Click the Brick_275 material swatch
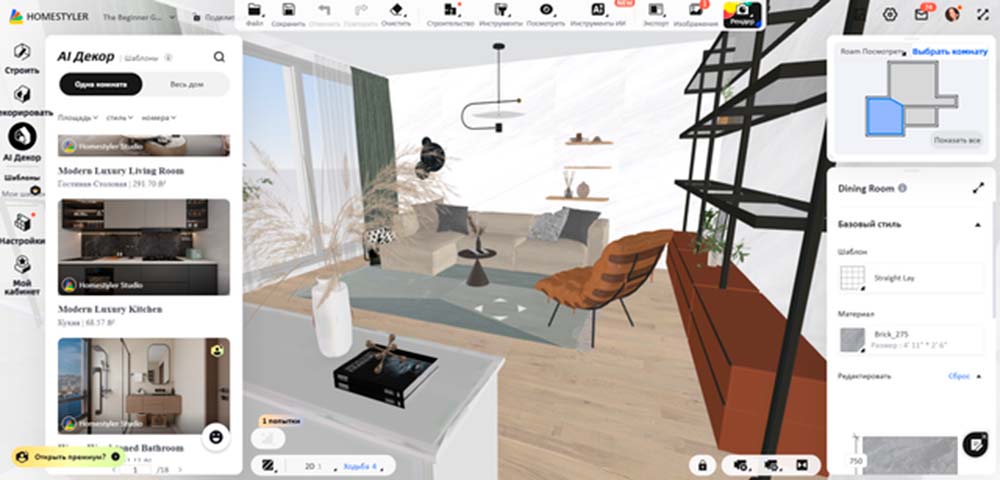This screenshot has height=480, width=1000. [852, 339]
